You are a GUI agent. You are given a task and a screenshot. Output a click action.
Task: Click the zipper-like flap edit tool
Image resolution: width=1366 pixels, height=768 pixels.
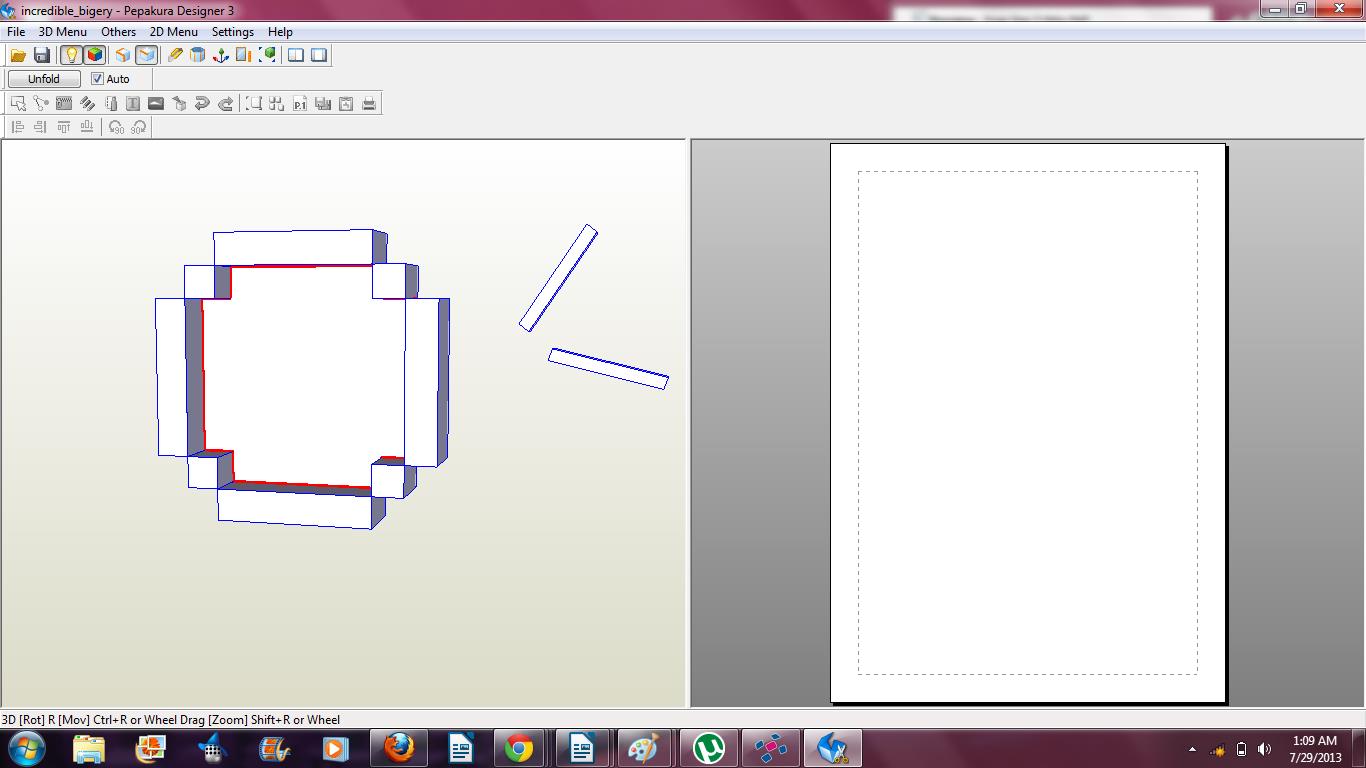(64, 103)
